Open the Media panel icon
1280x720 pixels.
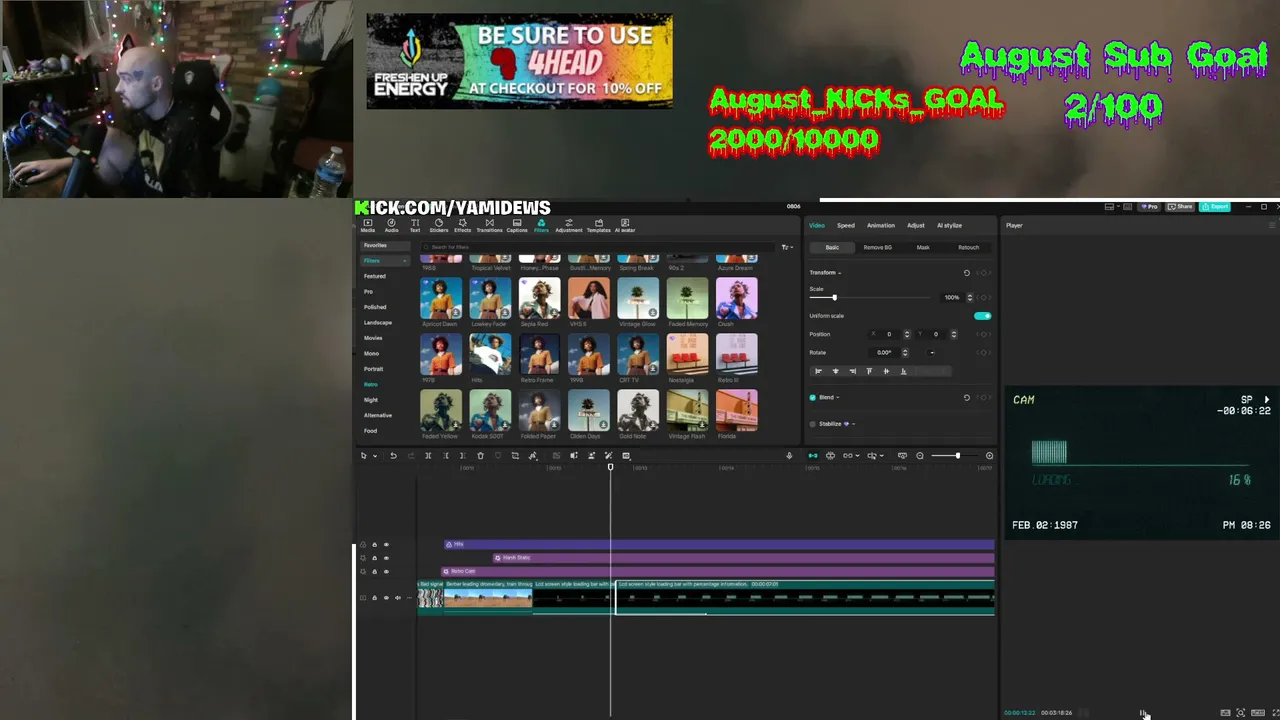pos(368,225)
